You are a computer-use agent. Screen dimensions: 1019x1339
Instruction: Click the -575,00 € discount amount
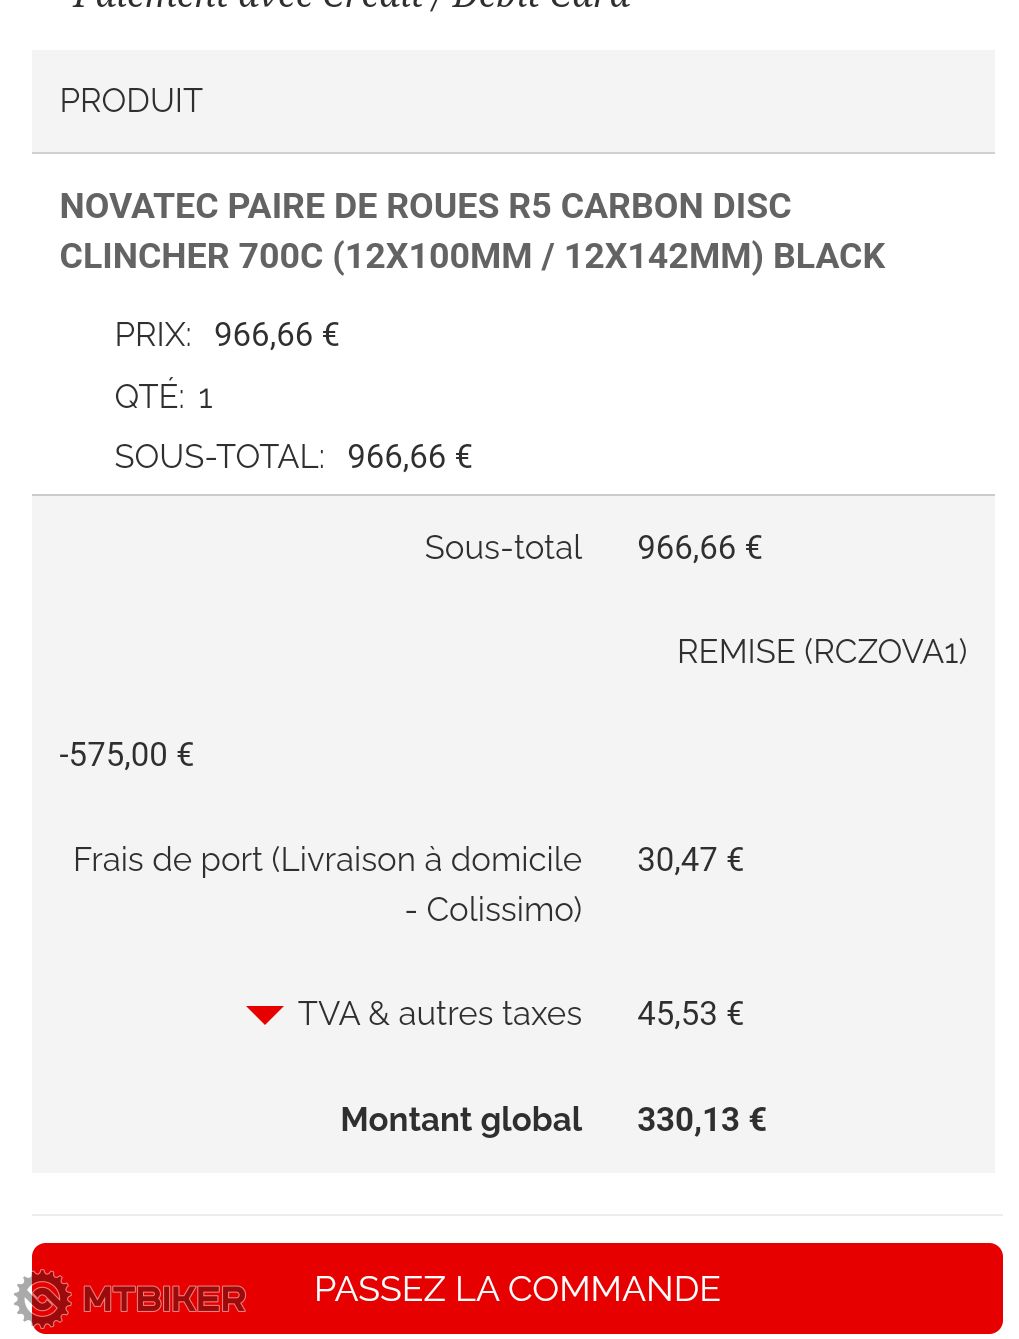coord(126,754)
